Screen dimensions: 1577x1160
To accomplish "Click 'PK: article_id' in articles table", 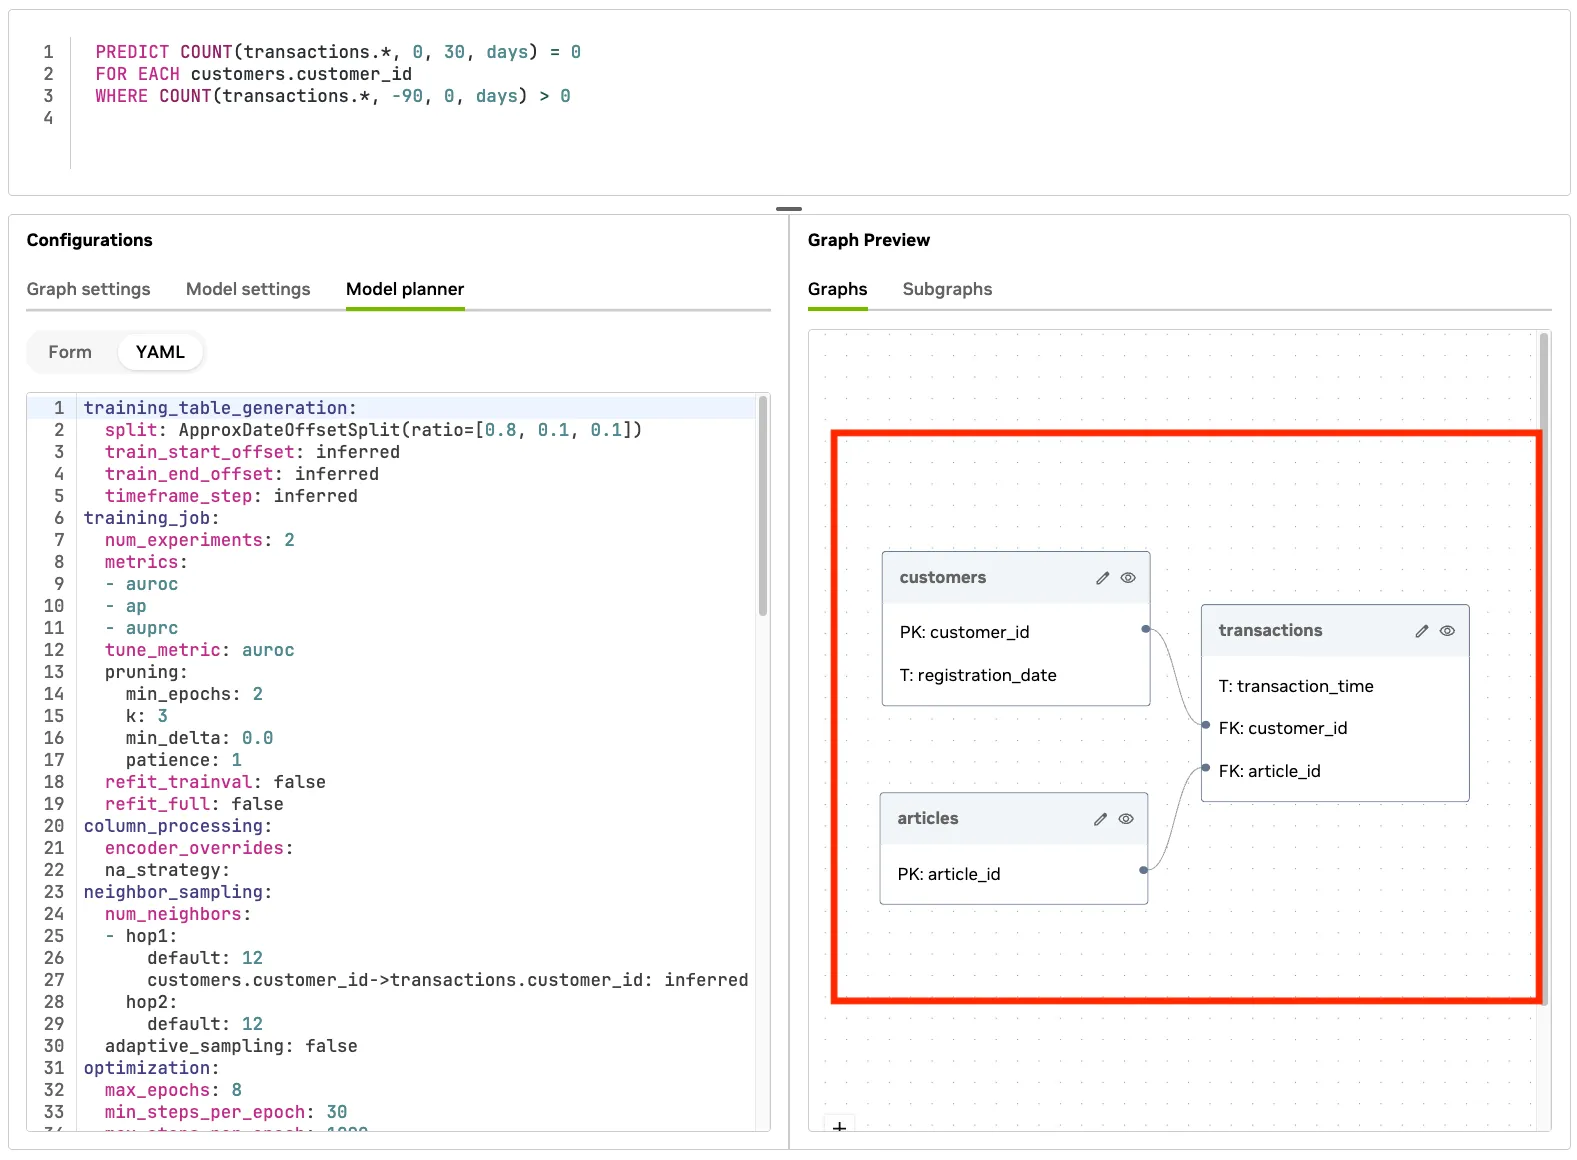I will click(949, 874).
